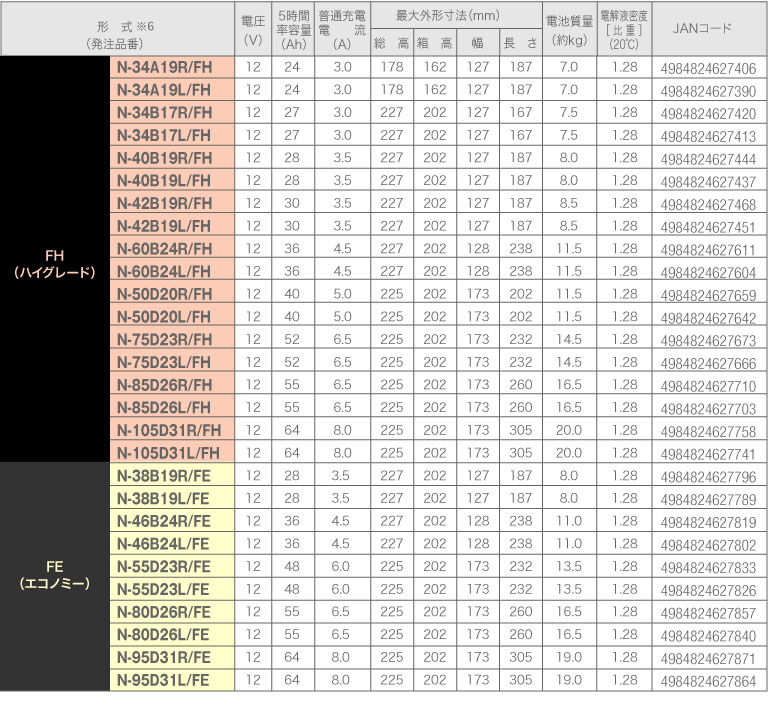Click the 5時間率容量 (Ah) header
This screenshot has height=714, width=769.
click(291, 29)
